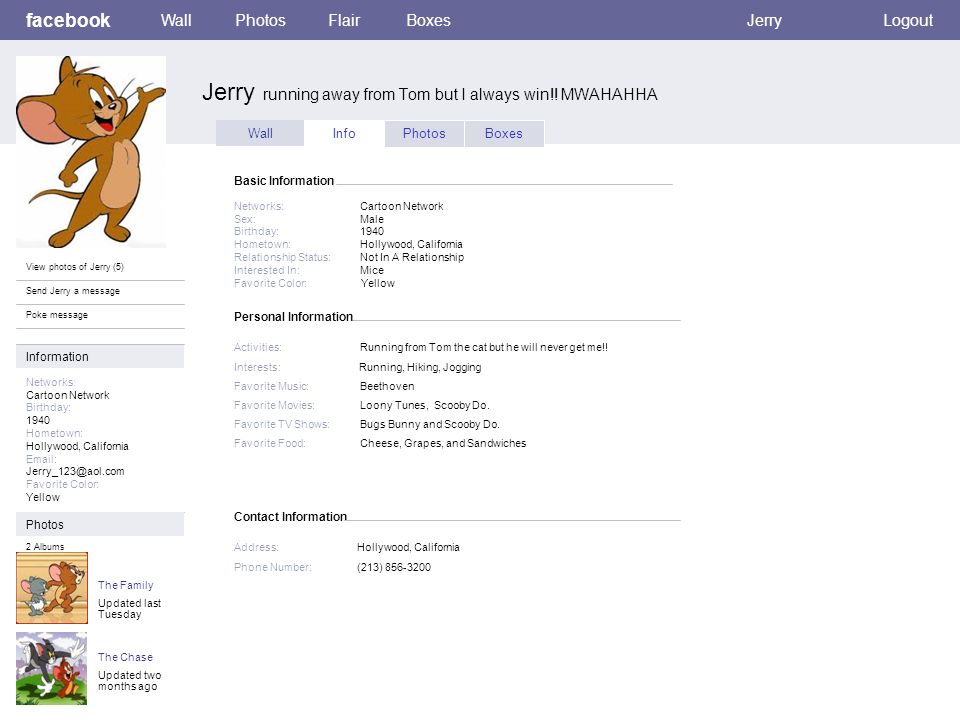Open The Chase album thumbnail
Viewport: 960px width, 720px height.
coord(51,669)
